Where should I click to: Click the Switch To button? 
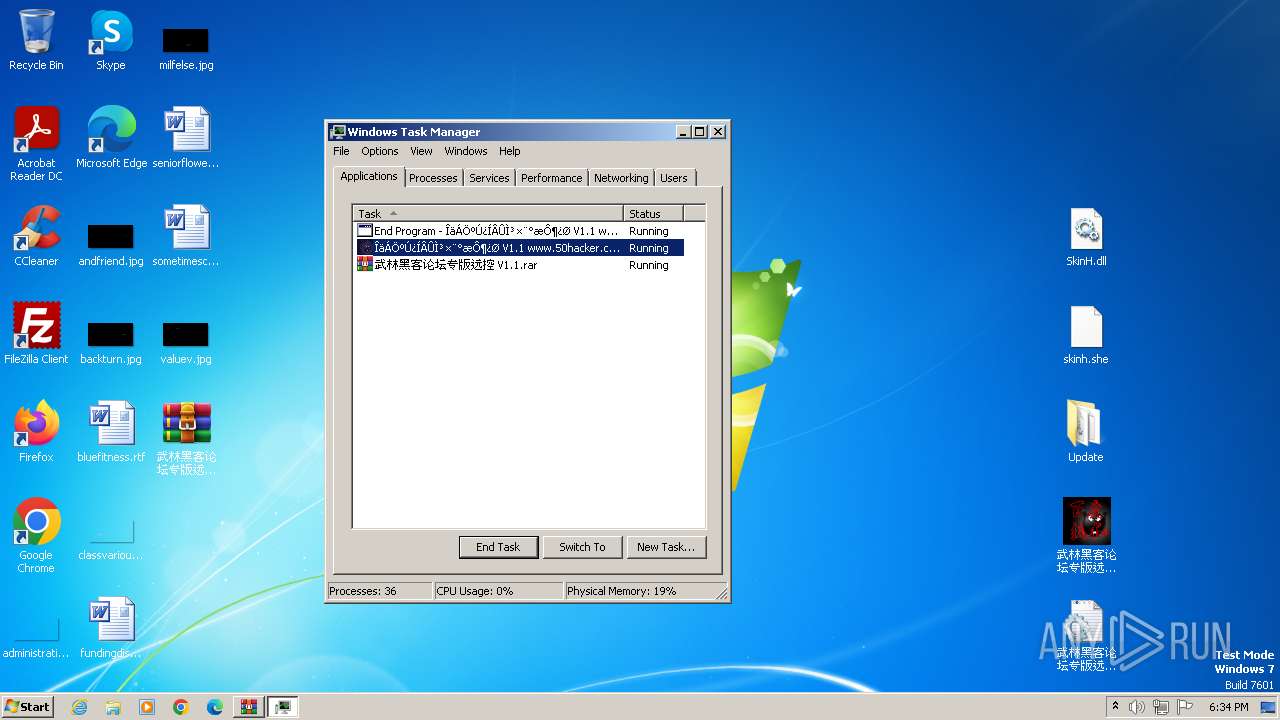(582, 547)
